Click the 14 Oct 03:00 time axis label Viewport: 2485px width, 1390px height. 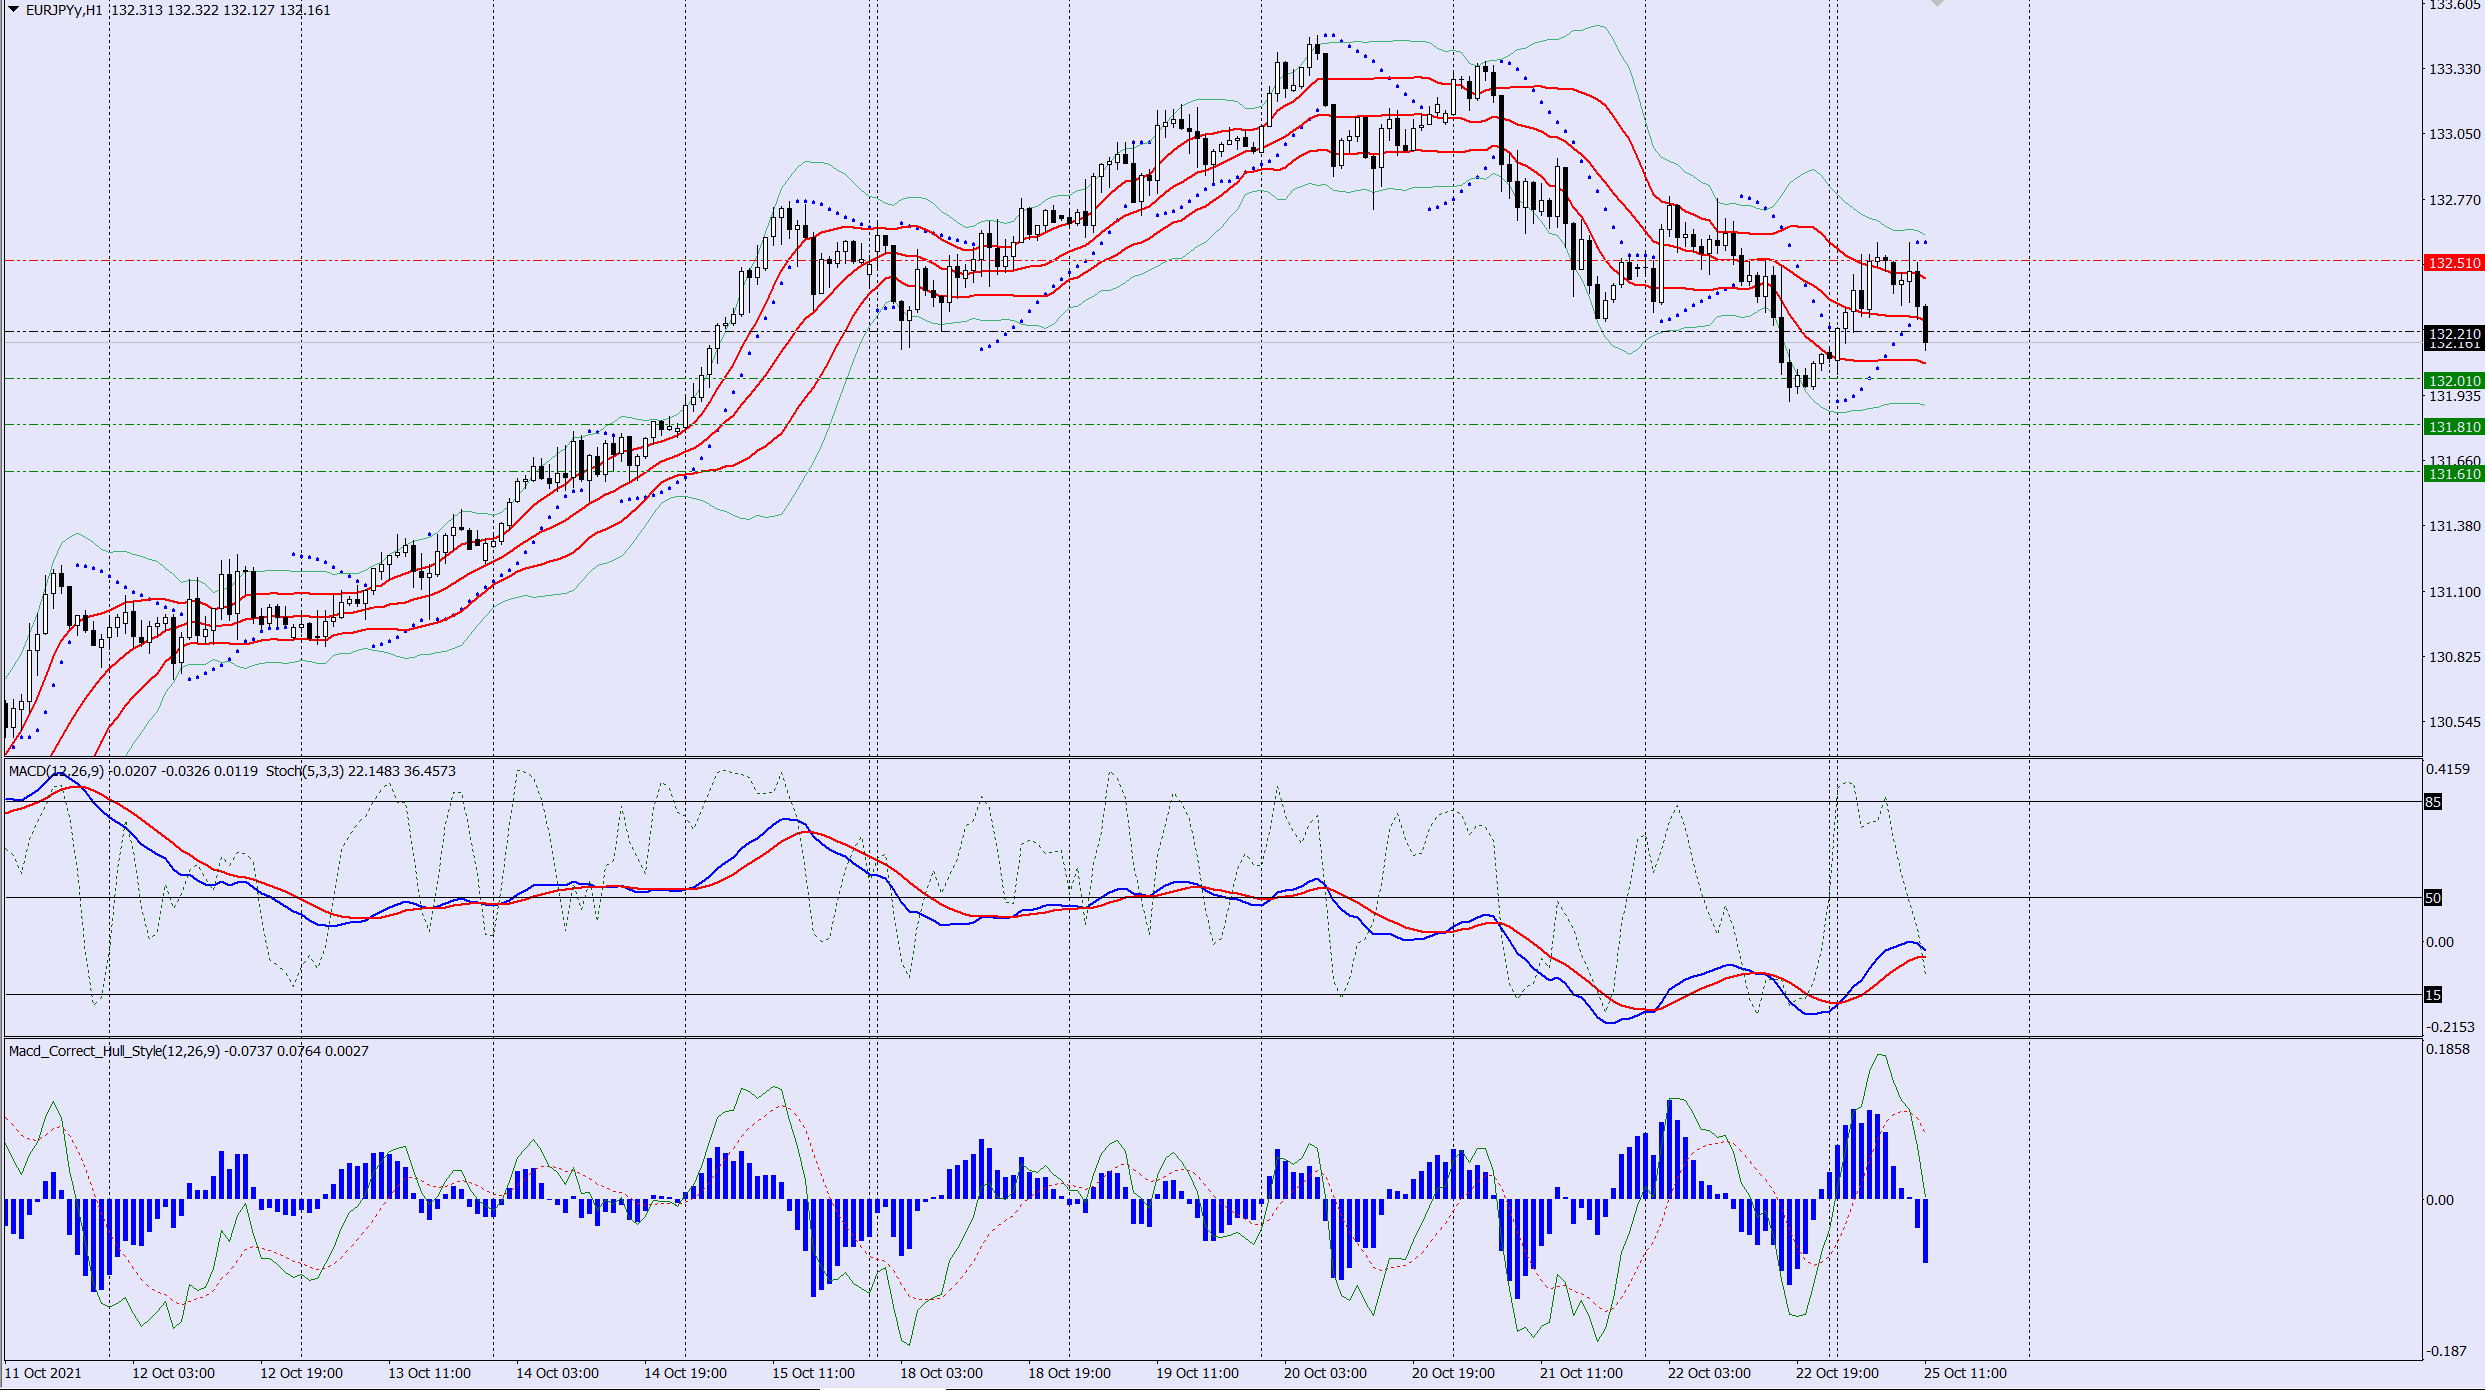[x=557, y=1373]
